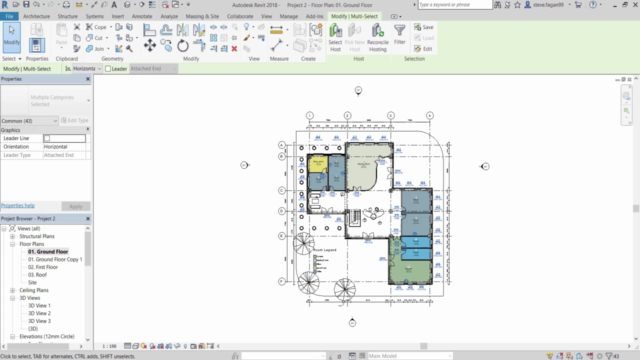
Task: Click the drawing area horizontal scrollbar thumb
Action: click(424, 346)
